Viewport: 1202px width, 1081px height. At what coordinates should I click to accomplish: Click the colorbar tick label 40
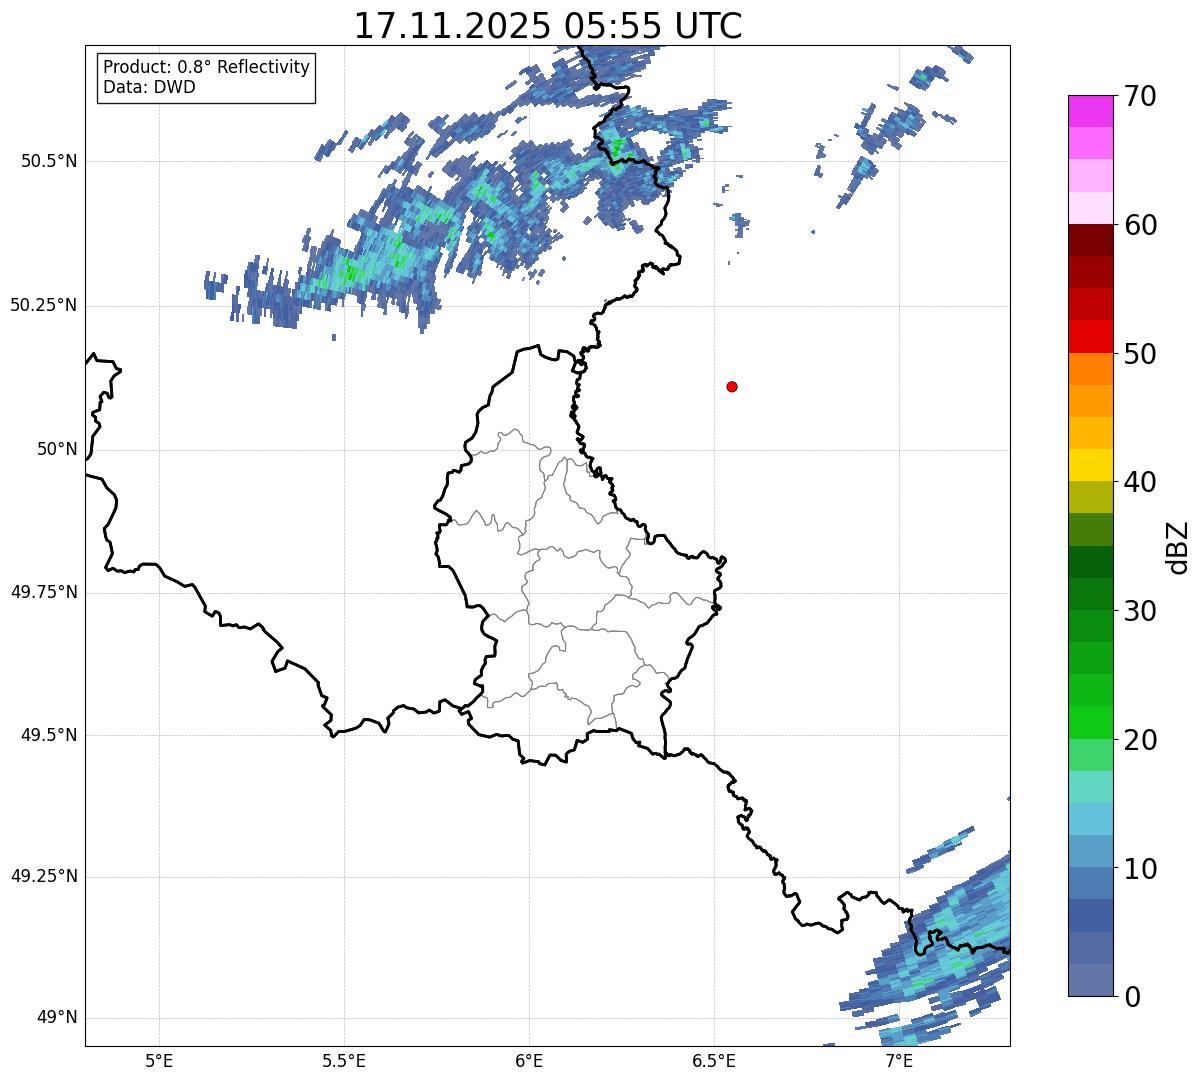pos(1140,482)
